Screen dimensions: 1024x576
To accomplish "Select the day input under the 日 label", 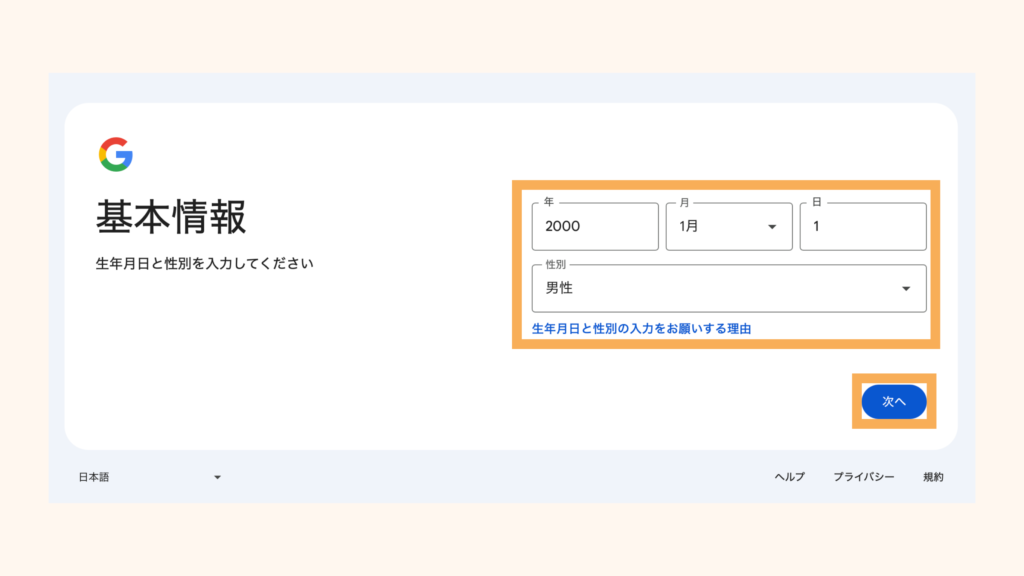I will click(863, 227).
